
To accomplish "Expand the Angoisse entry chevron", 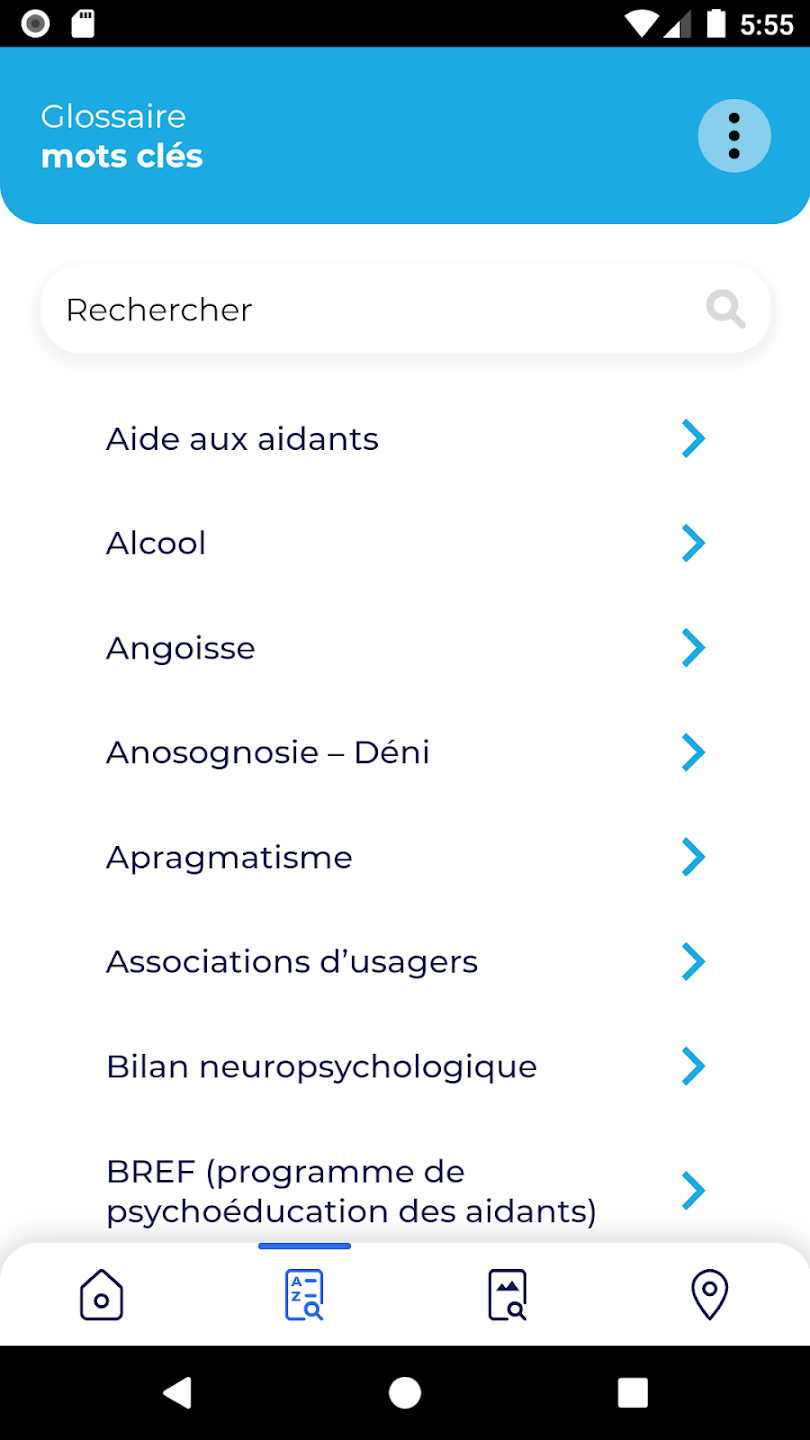I will [x=693, y=648].
